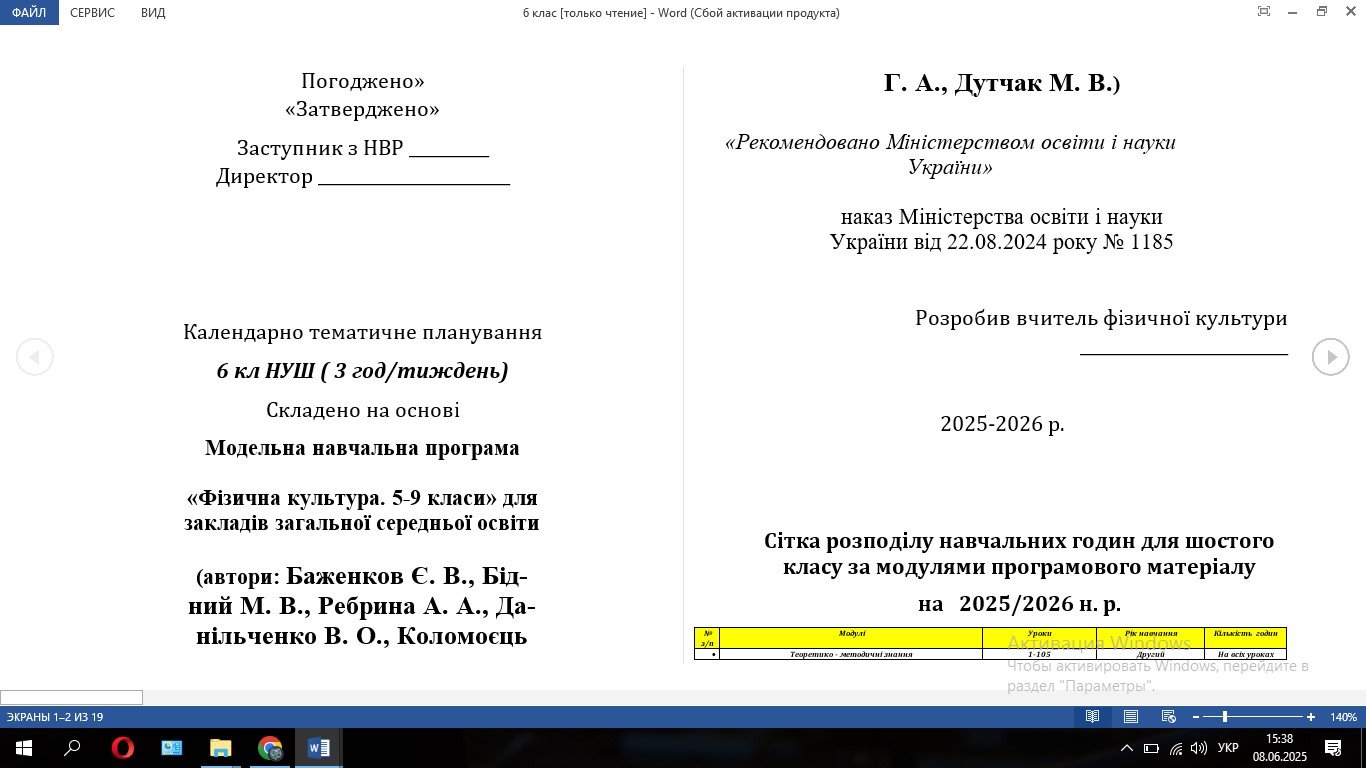Click the zoom out minus button
1366x768 pixels.
click(1196, 717)
